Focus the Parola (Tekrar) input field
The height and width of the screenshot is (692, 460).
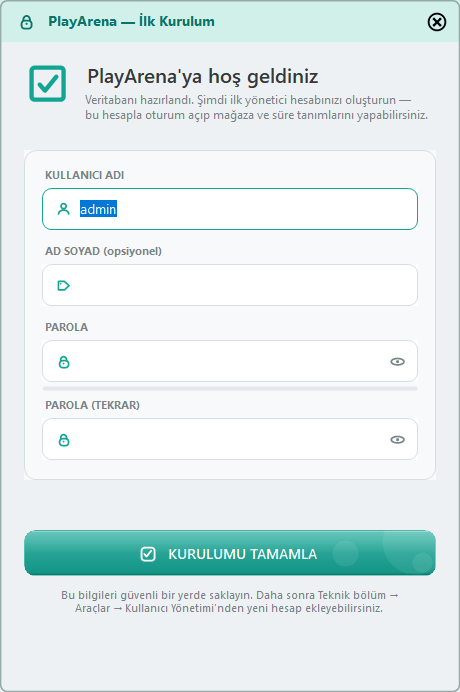tap(230, 439)
